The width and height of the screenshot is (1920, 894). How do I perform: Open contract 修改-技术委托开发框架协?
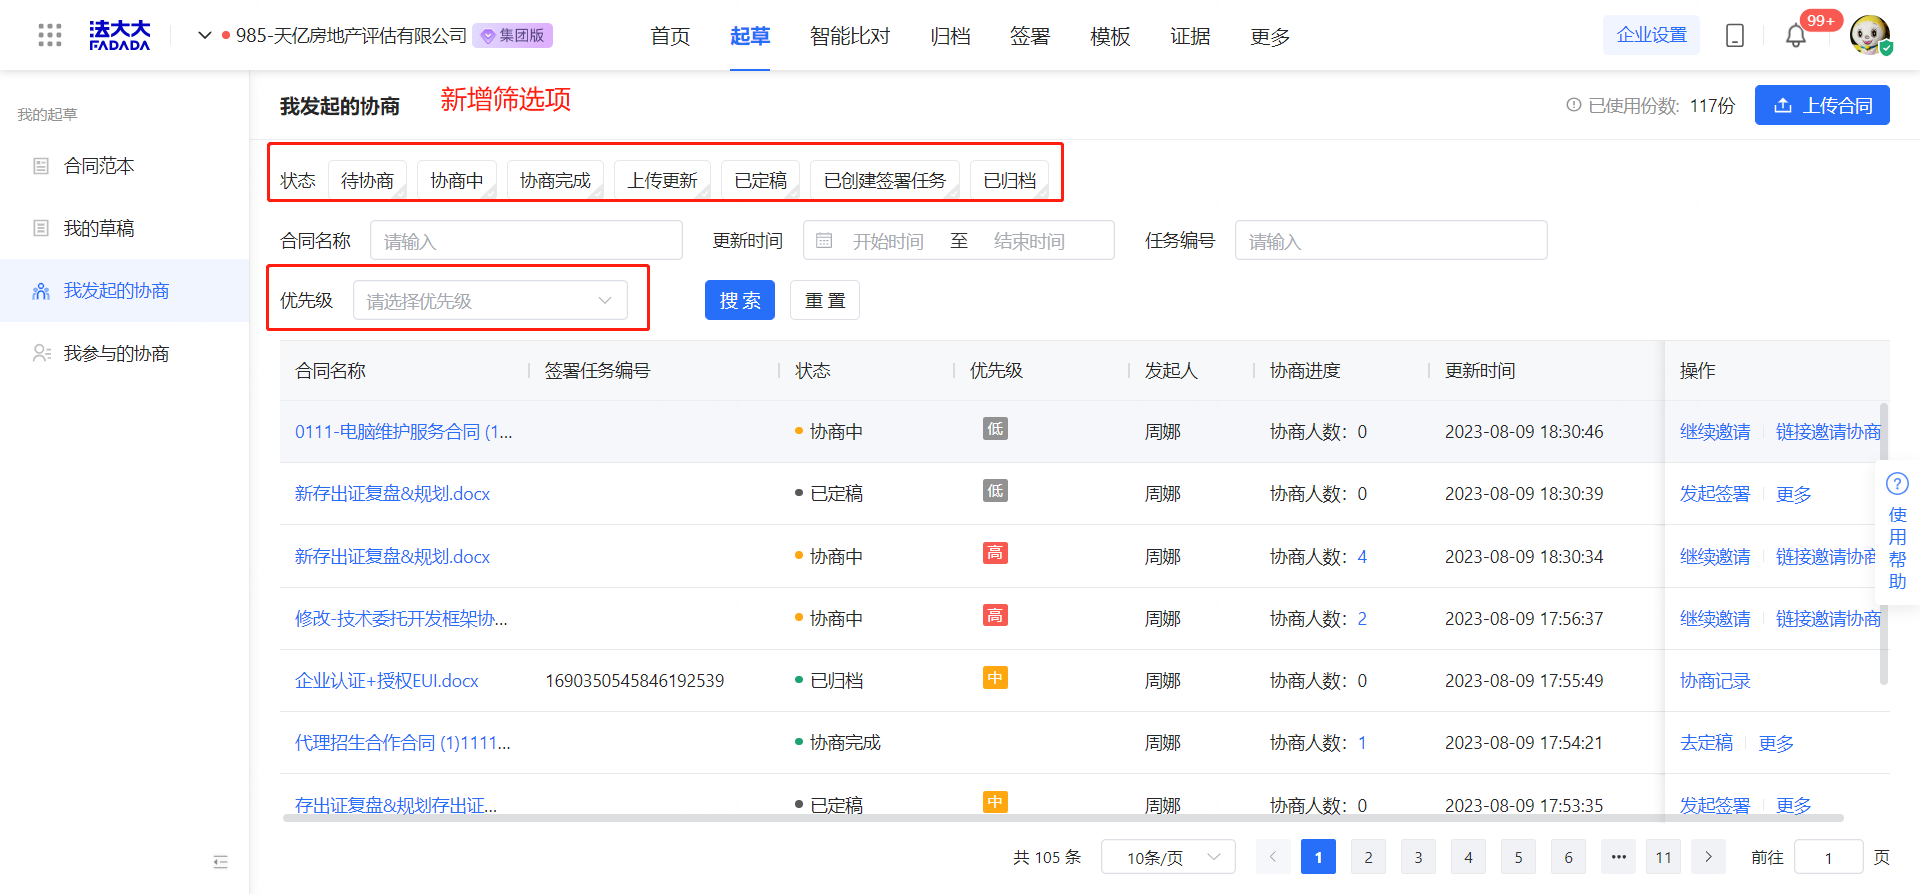point(401,619)
